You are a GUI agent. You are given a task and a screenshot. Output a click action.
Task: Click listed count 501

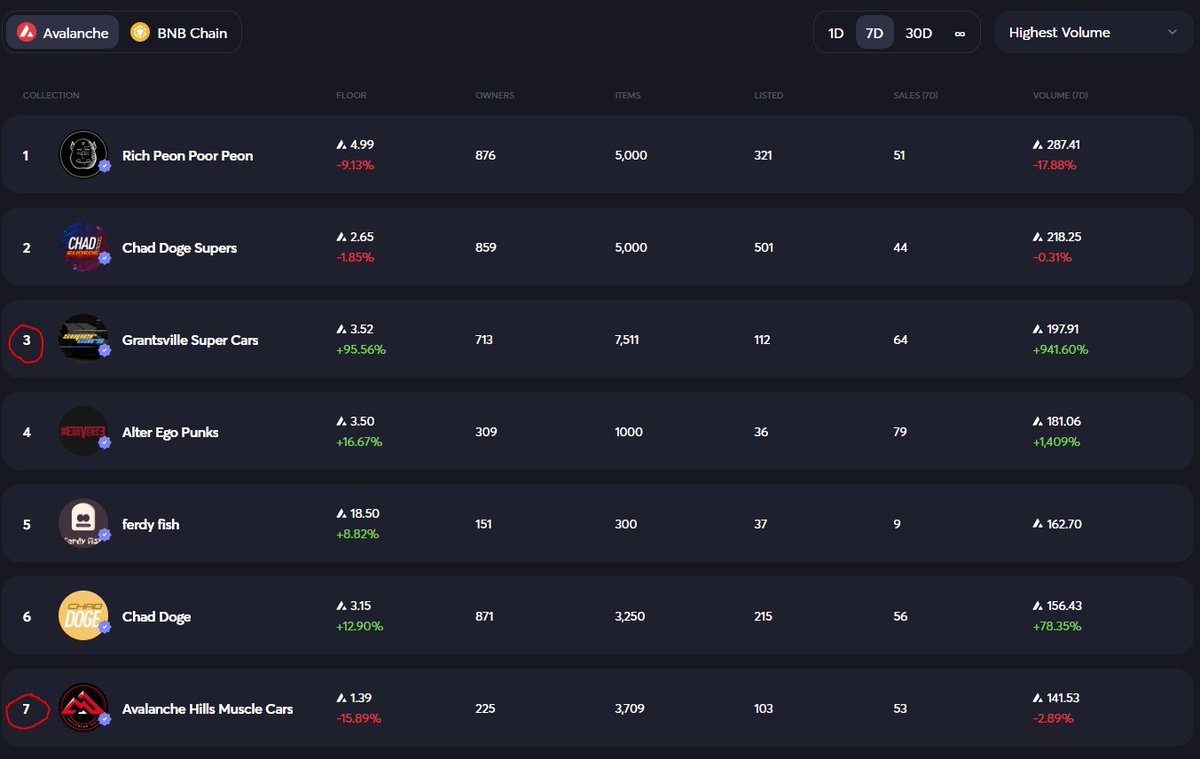(x=763, y=247)
